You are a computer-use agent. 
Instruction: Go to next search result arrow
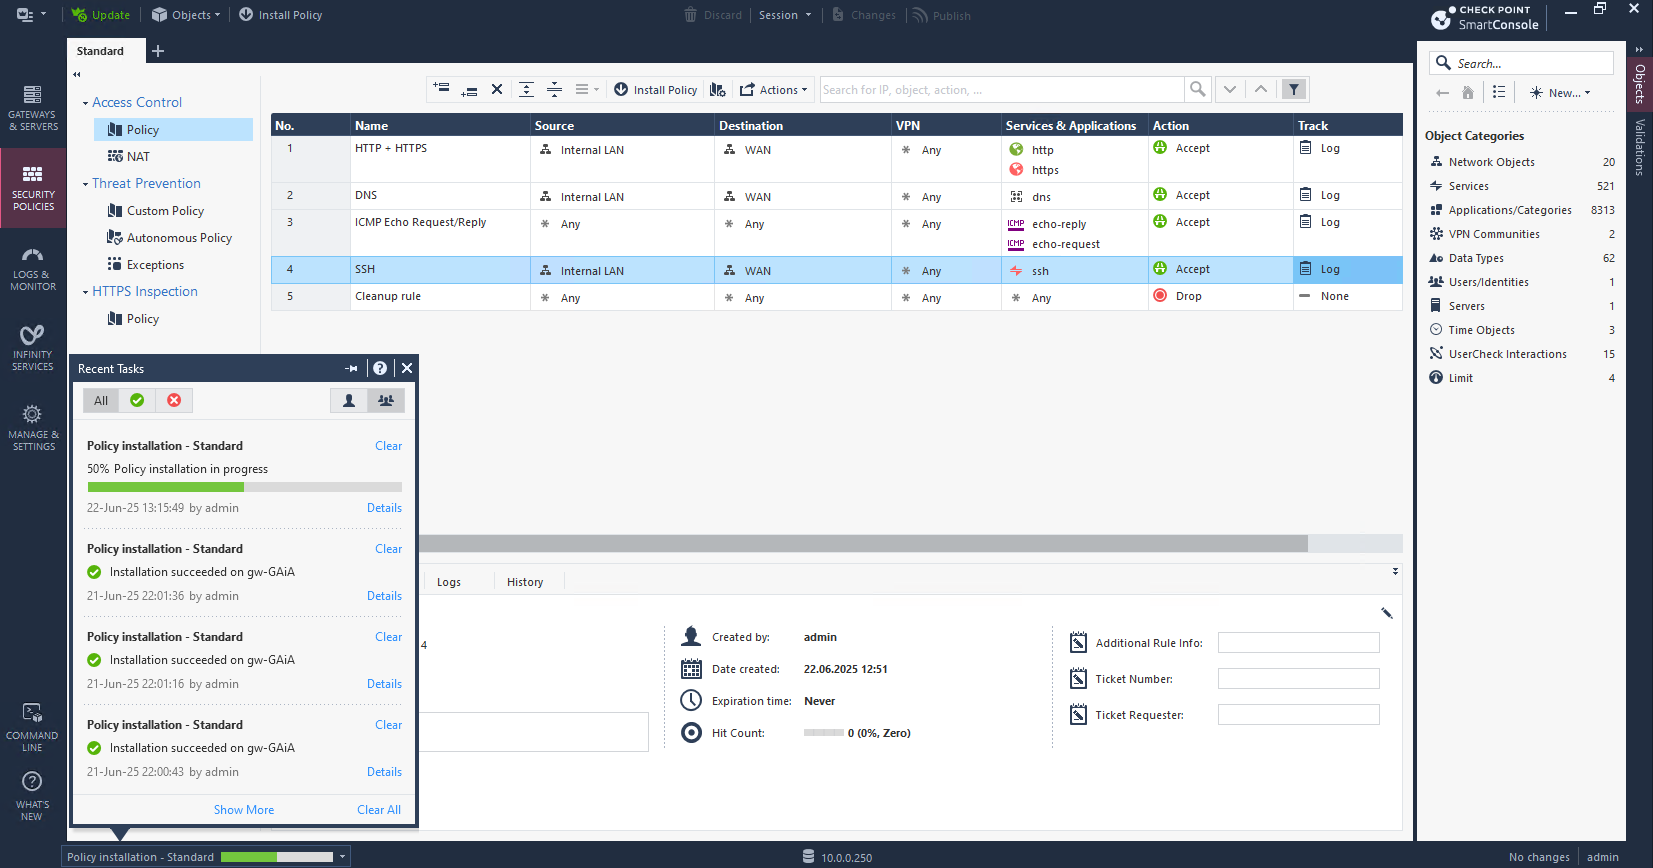pyautogui.click(x=1230, y=89)
